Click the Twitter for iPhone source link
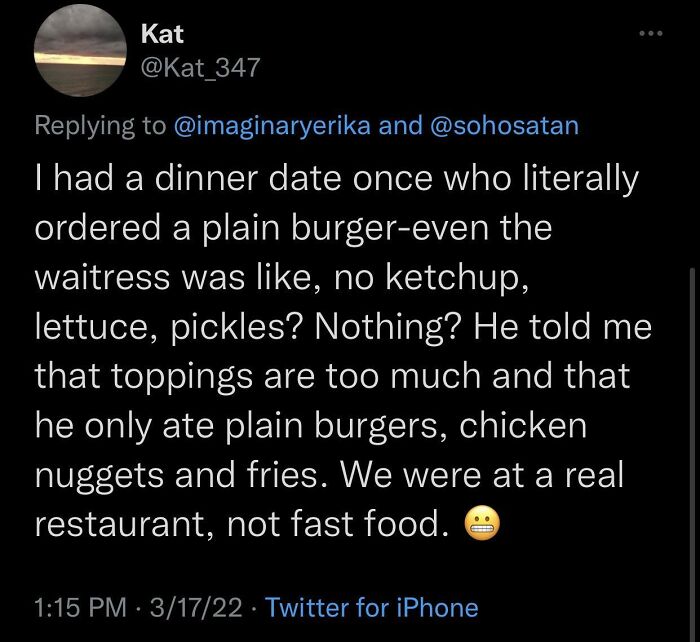 click(x=373, y=607)
